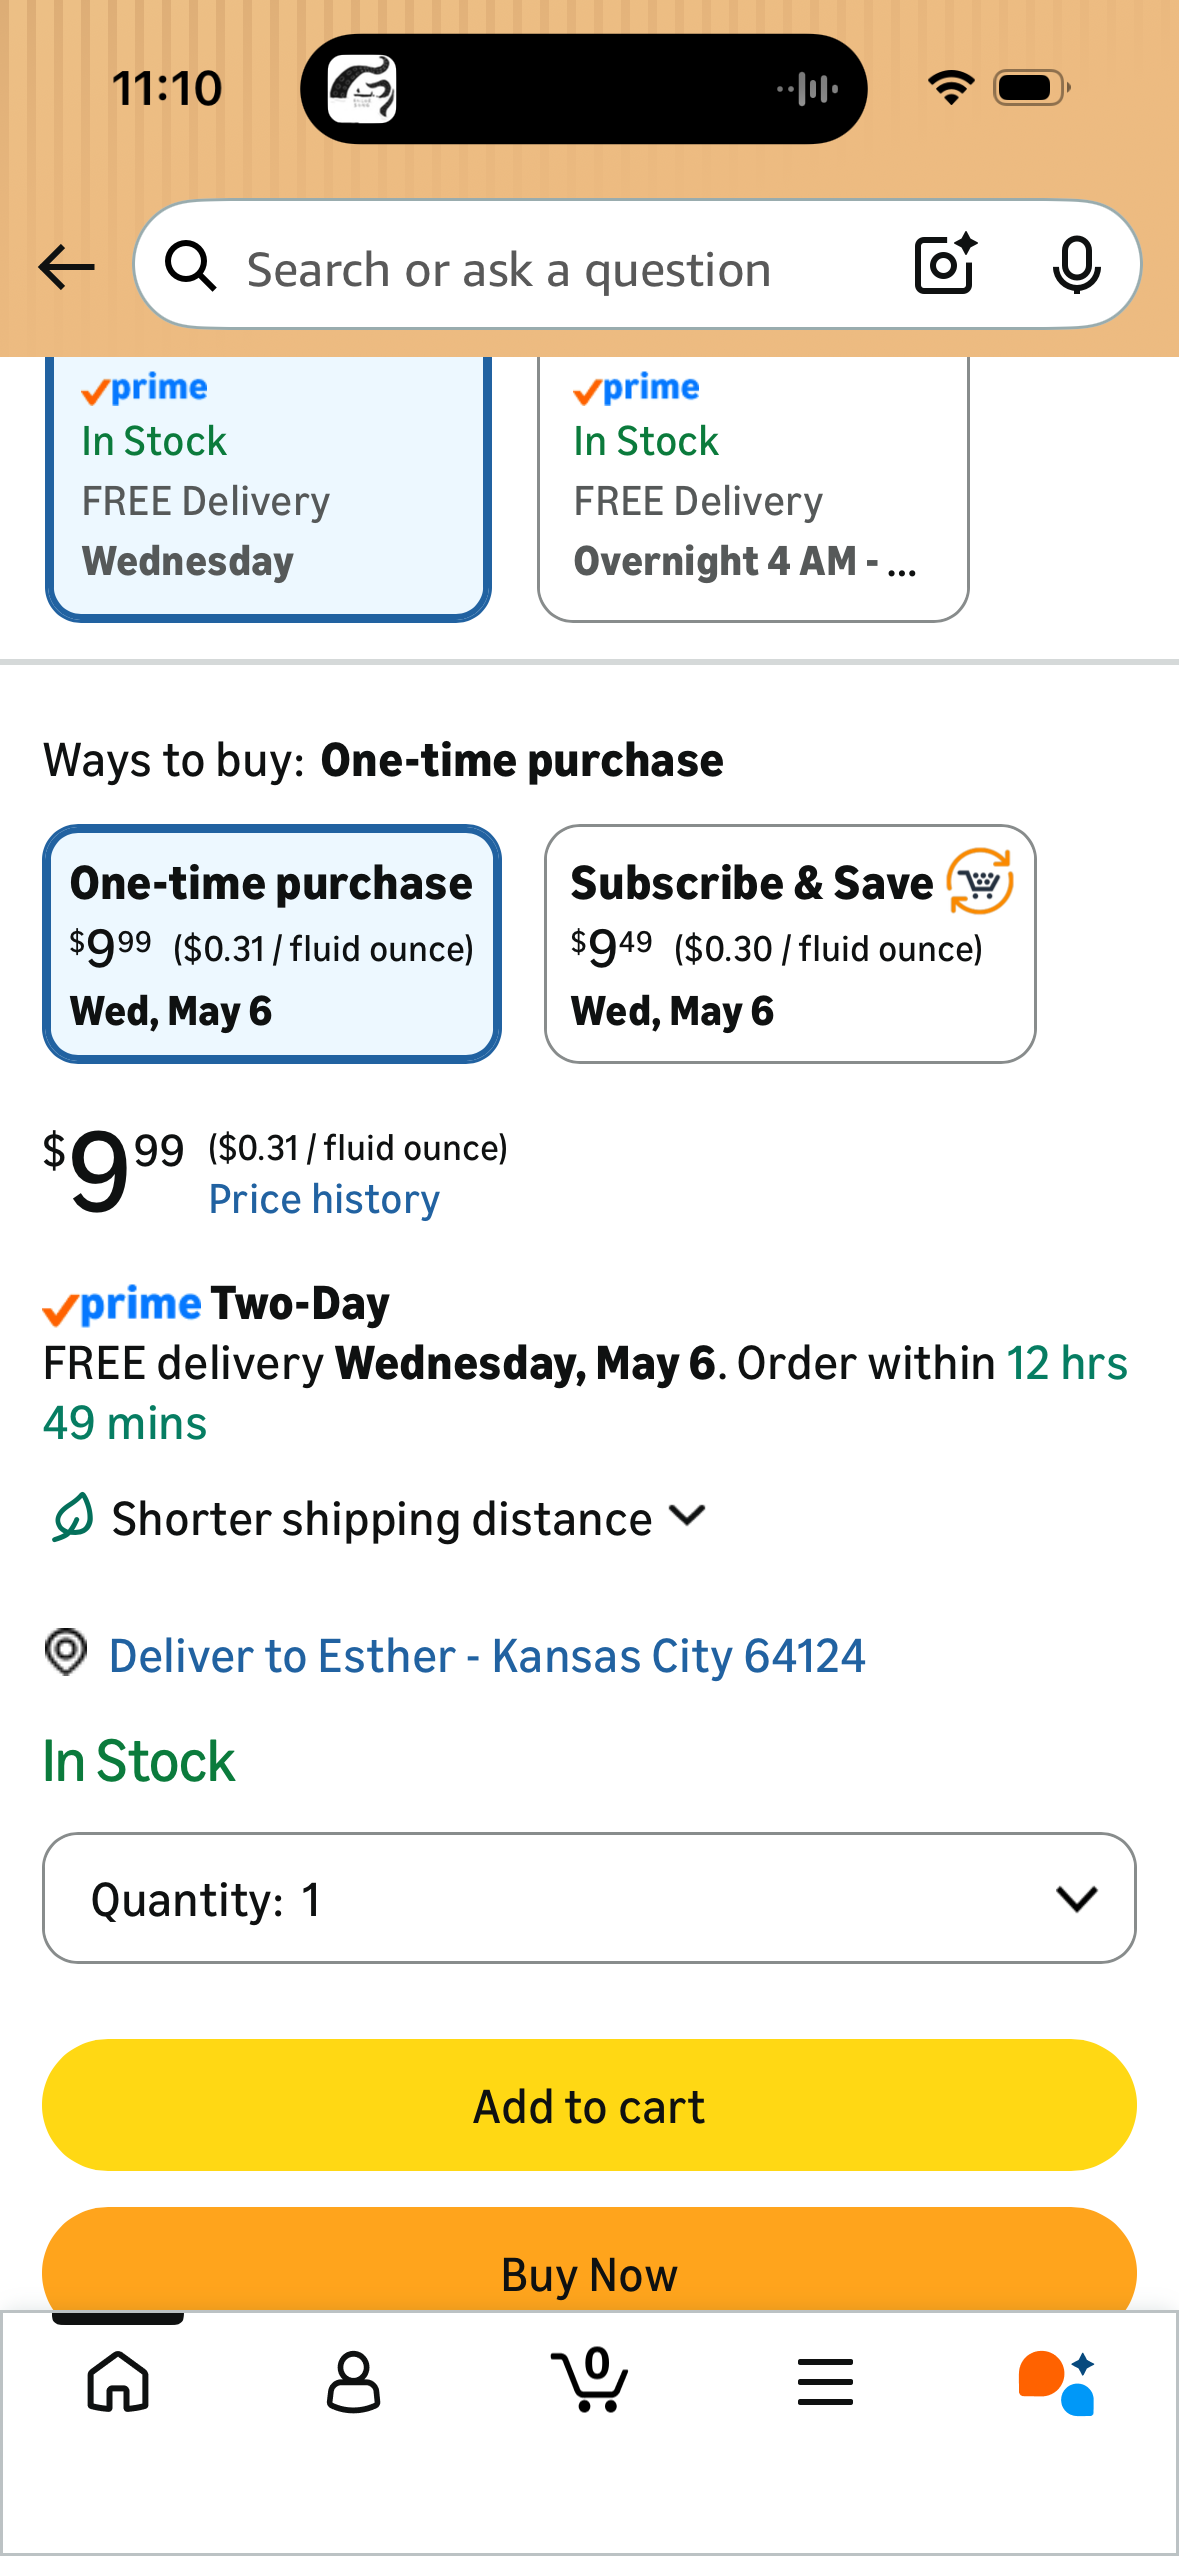The image size is (1179, 2556).
Task: Select the Wednesday free delivery card
Action: tap(268, 489)
